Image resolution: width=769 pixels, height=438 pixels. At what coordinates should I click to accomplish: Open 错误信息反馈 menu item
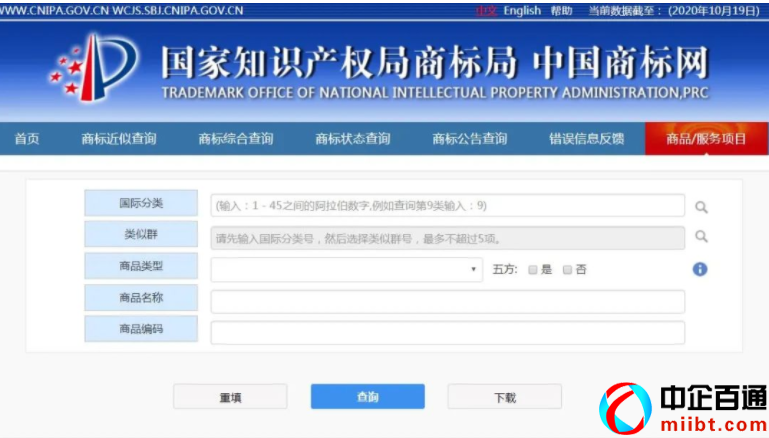[587, 139]
